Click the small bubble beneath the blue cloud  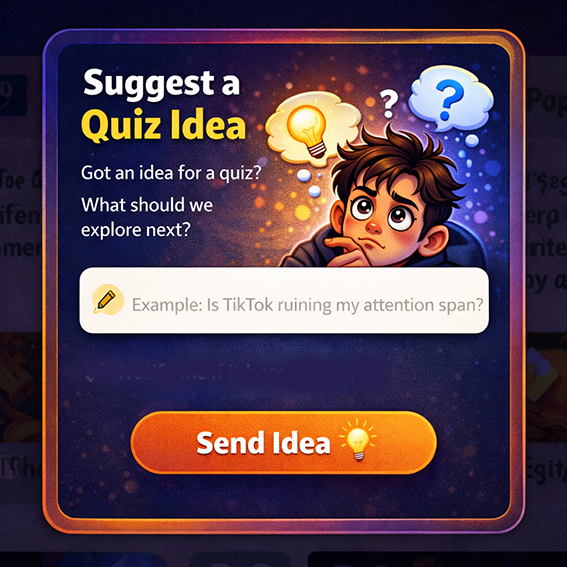[472, 140]
